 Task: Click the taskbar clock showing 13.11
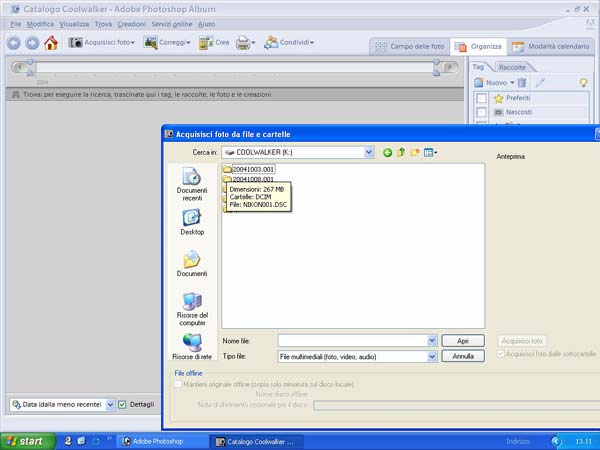click(583, 442)
